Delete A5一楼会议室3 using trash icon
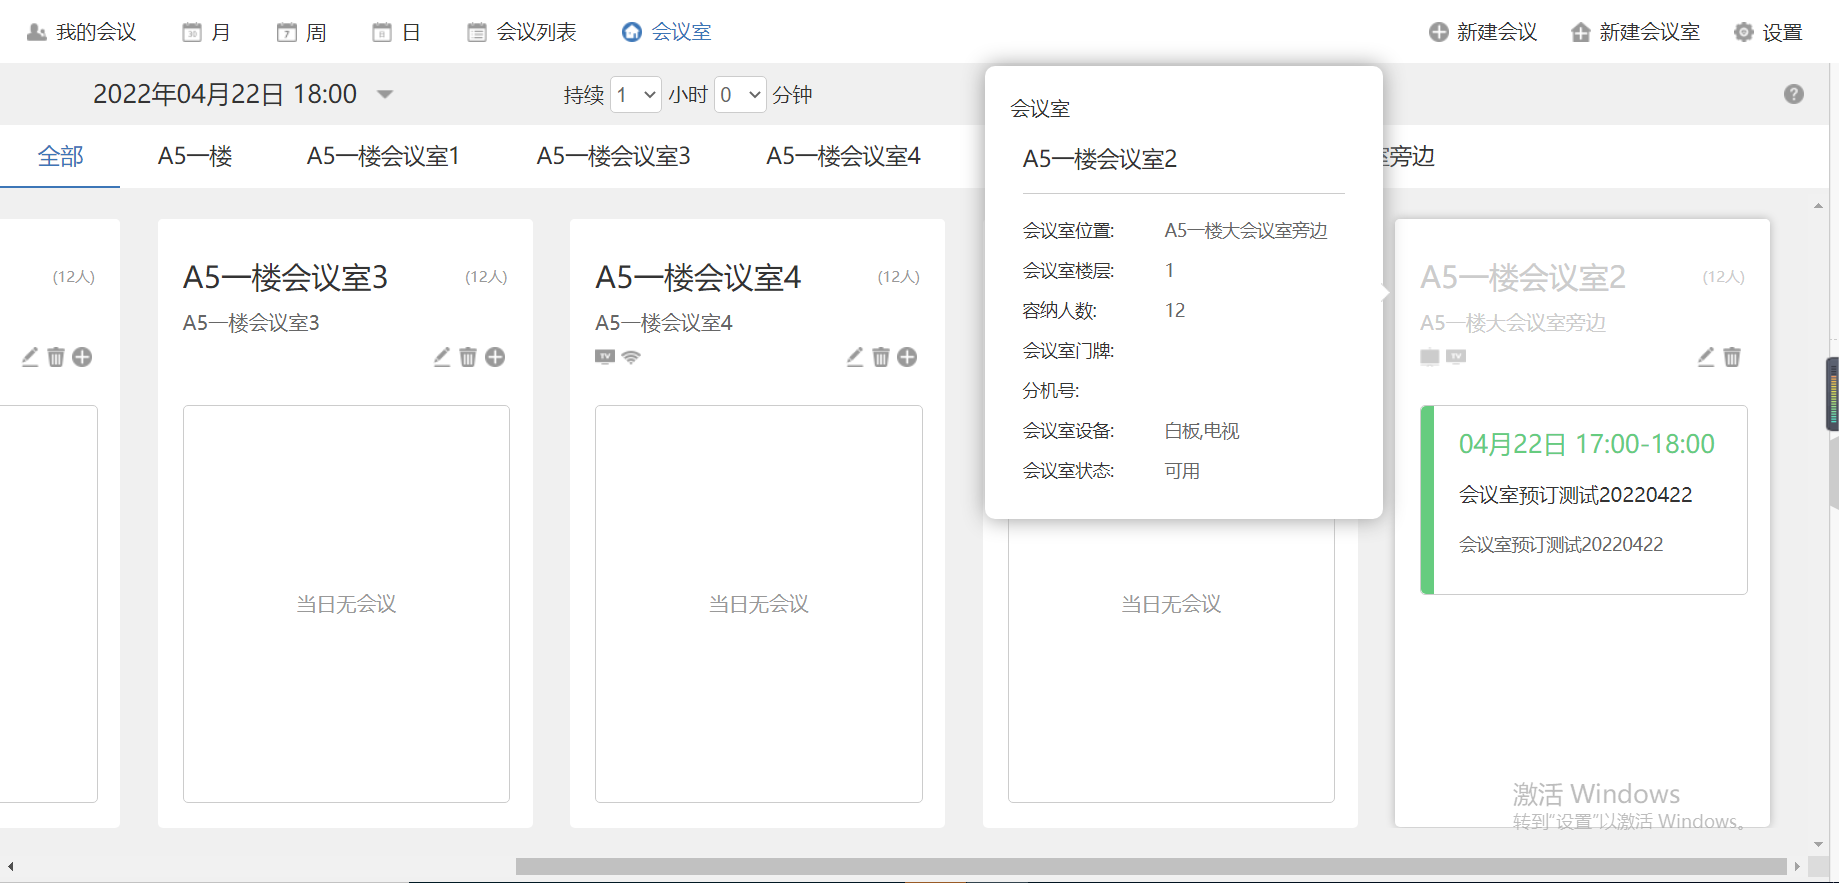The image size is (1839, 883). click(x=468, y=357)
